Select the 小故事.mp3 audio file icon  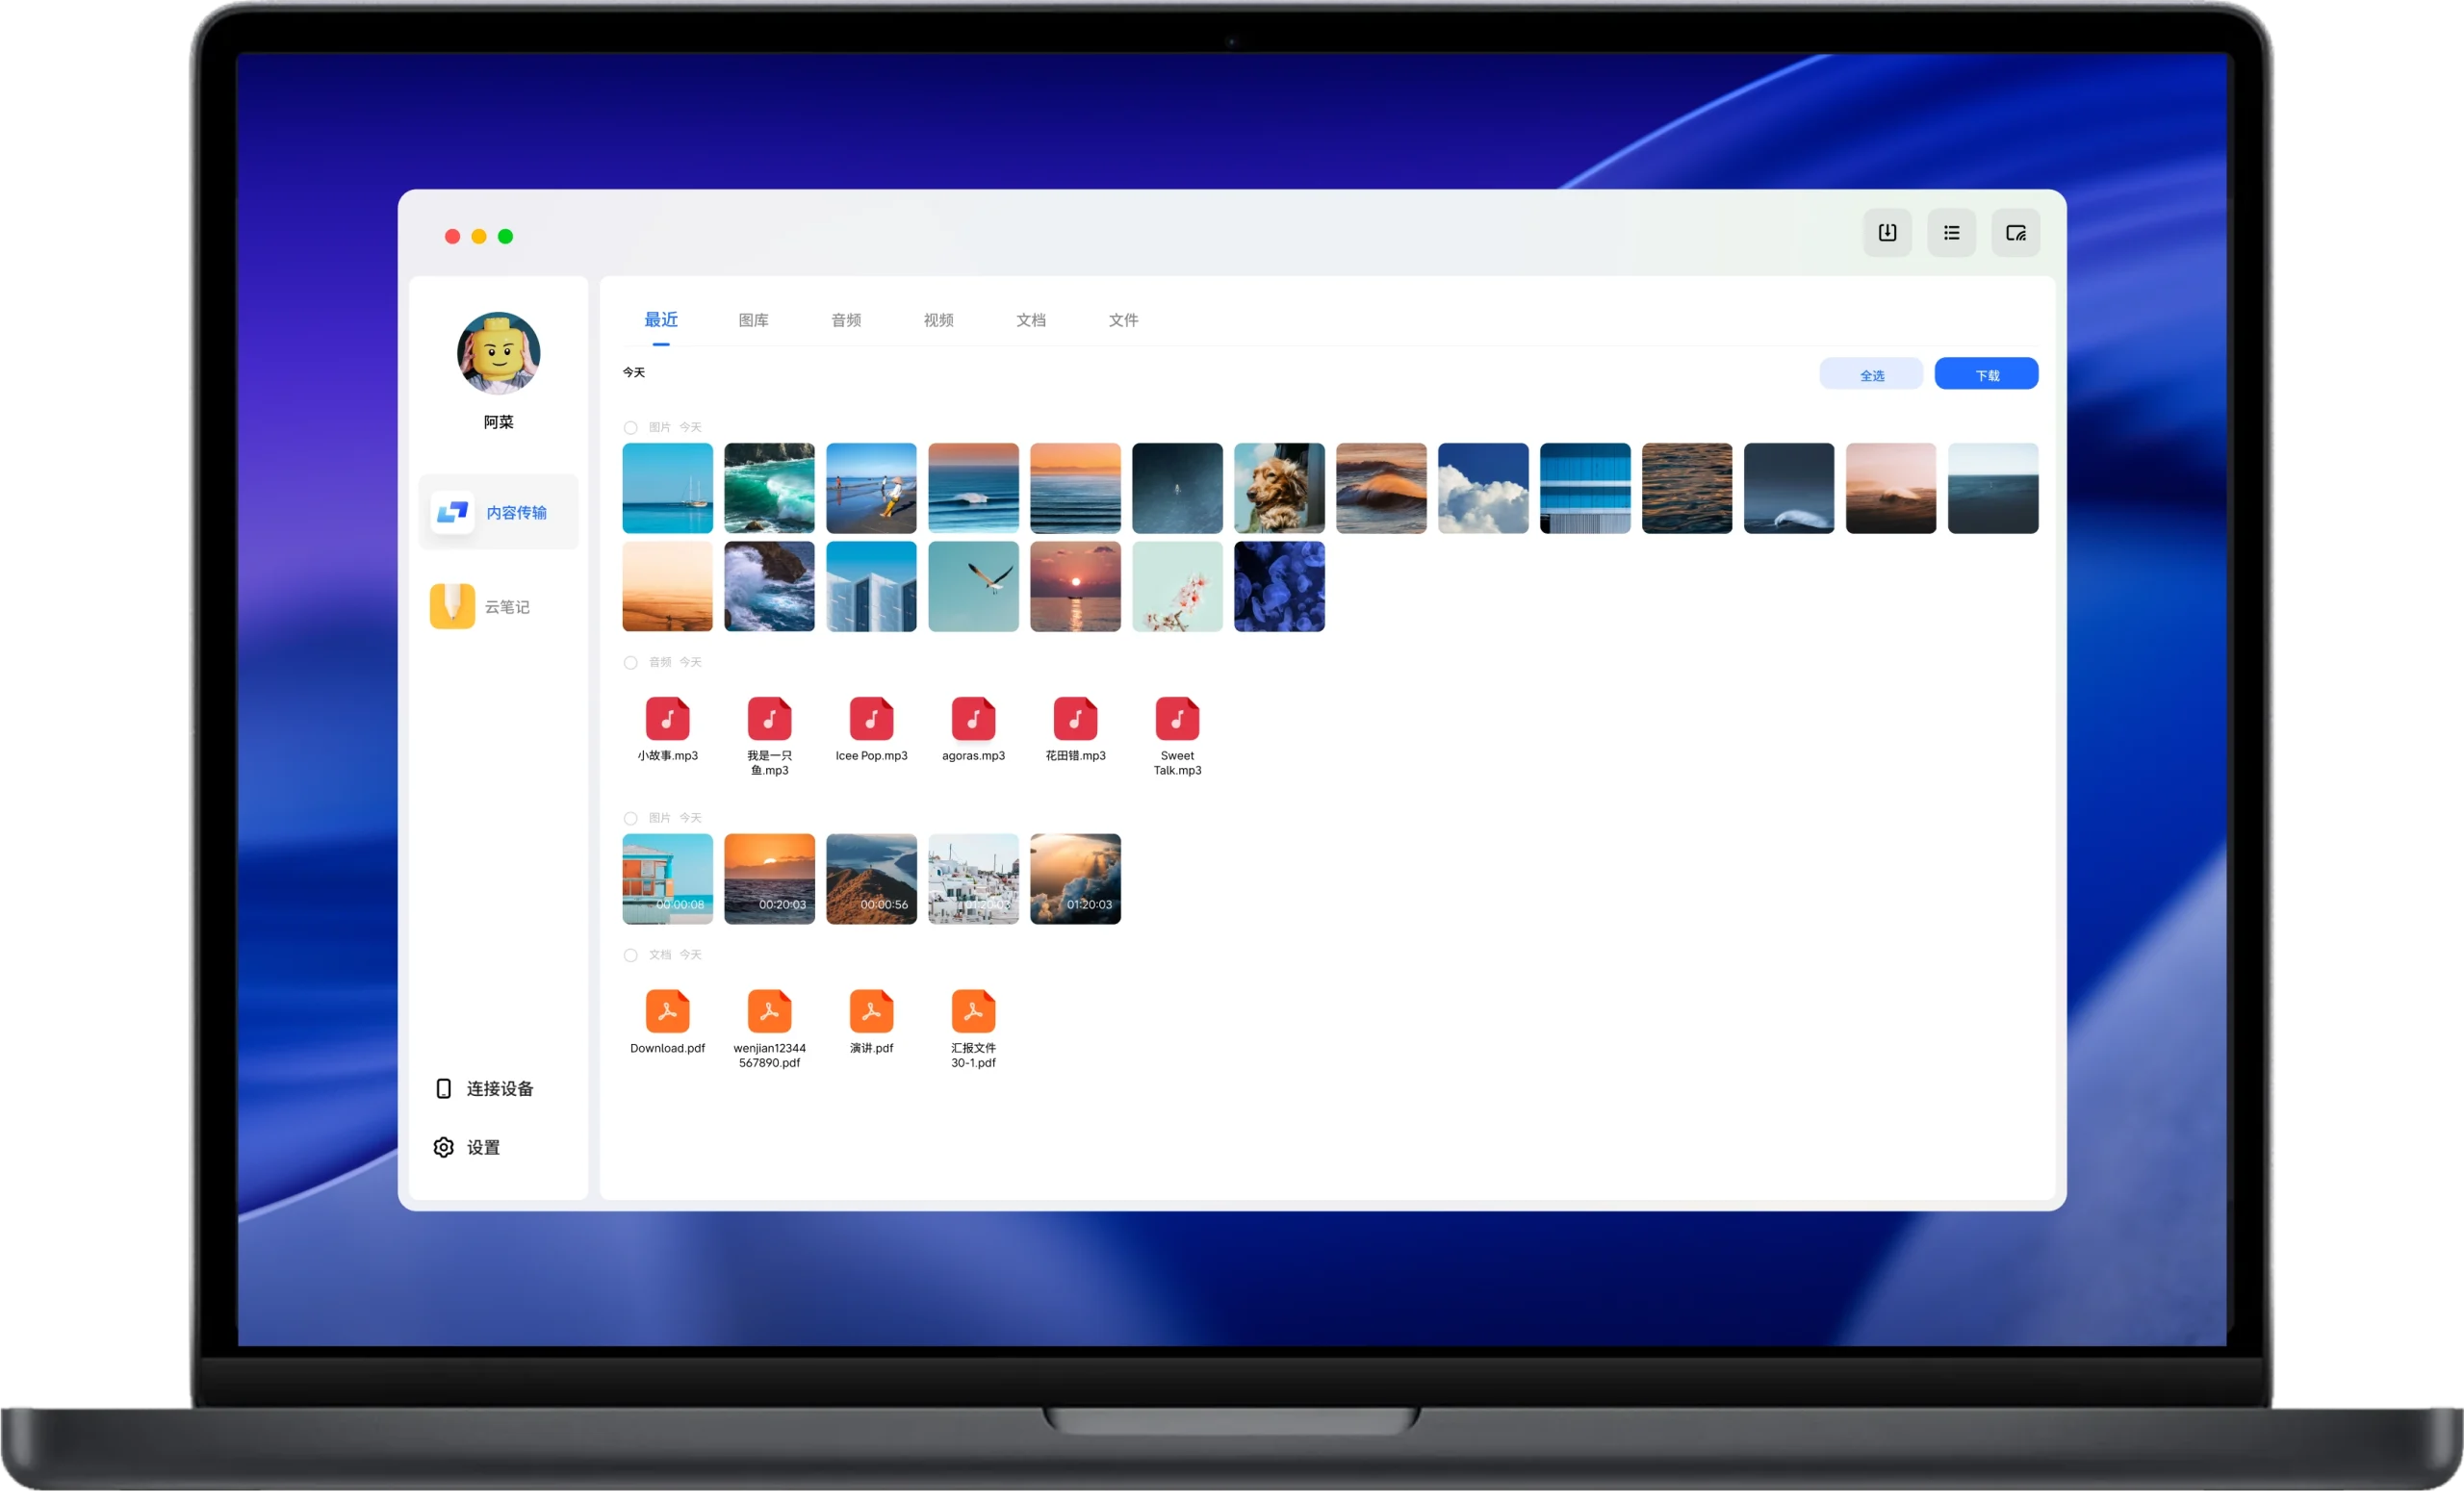pos(667,718)
